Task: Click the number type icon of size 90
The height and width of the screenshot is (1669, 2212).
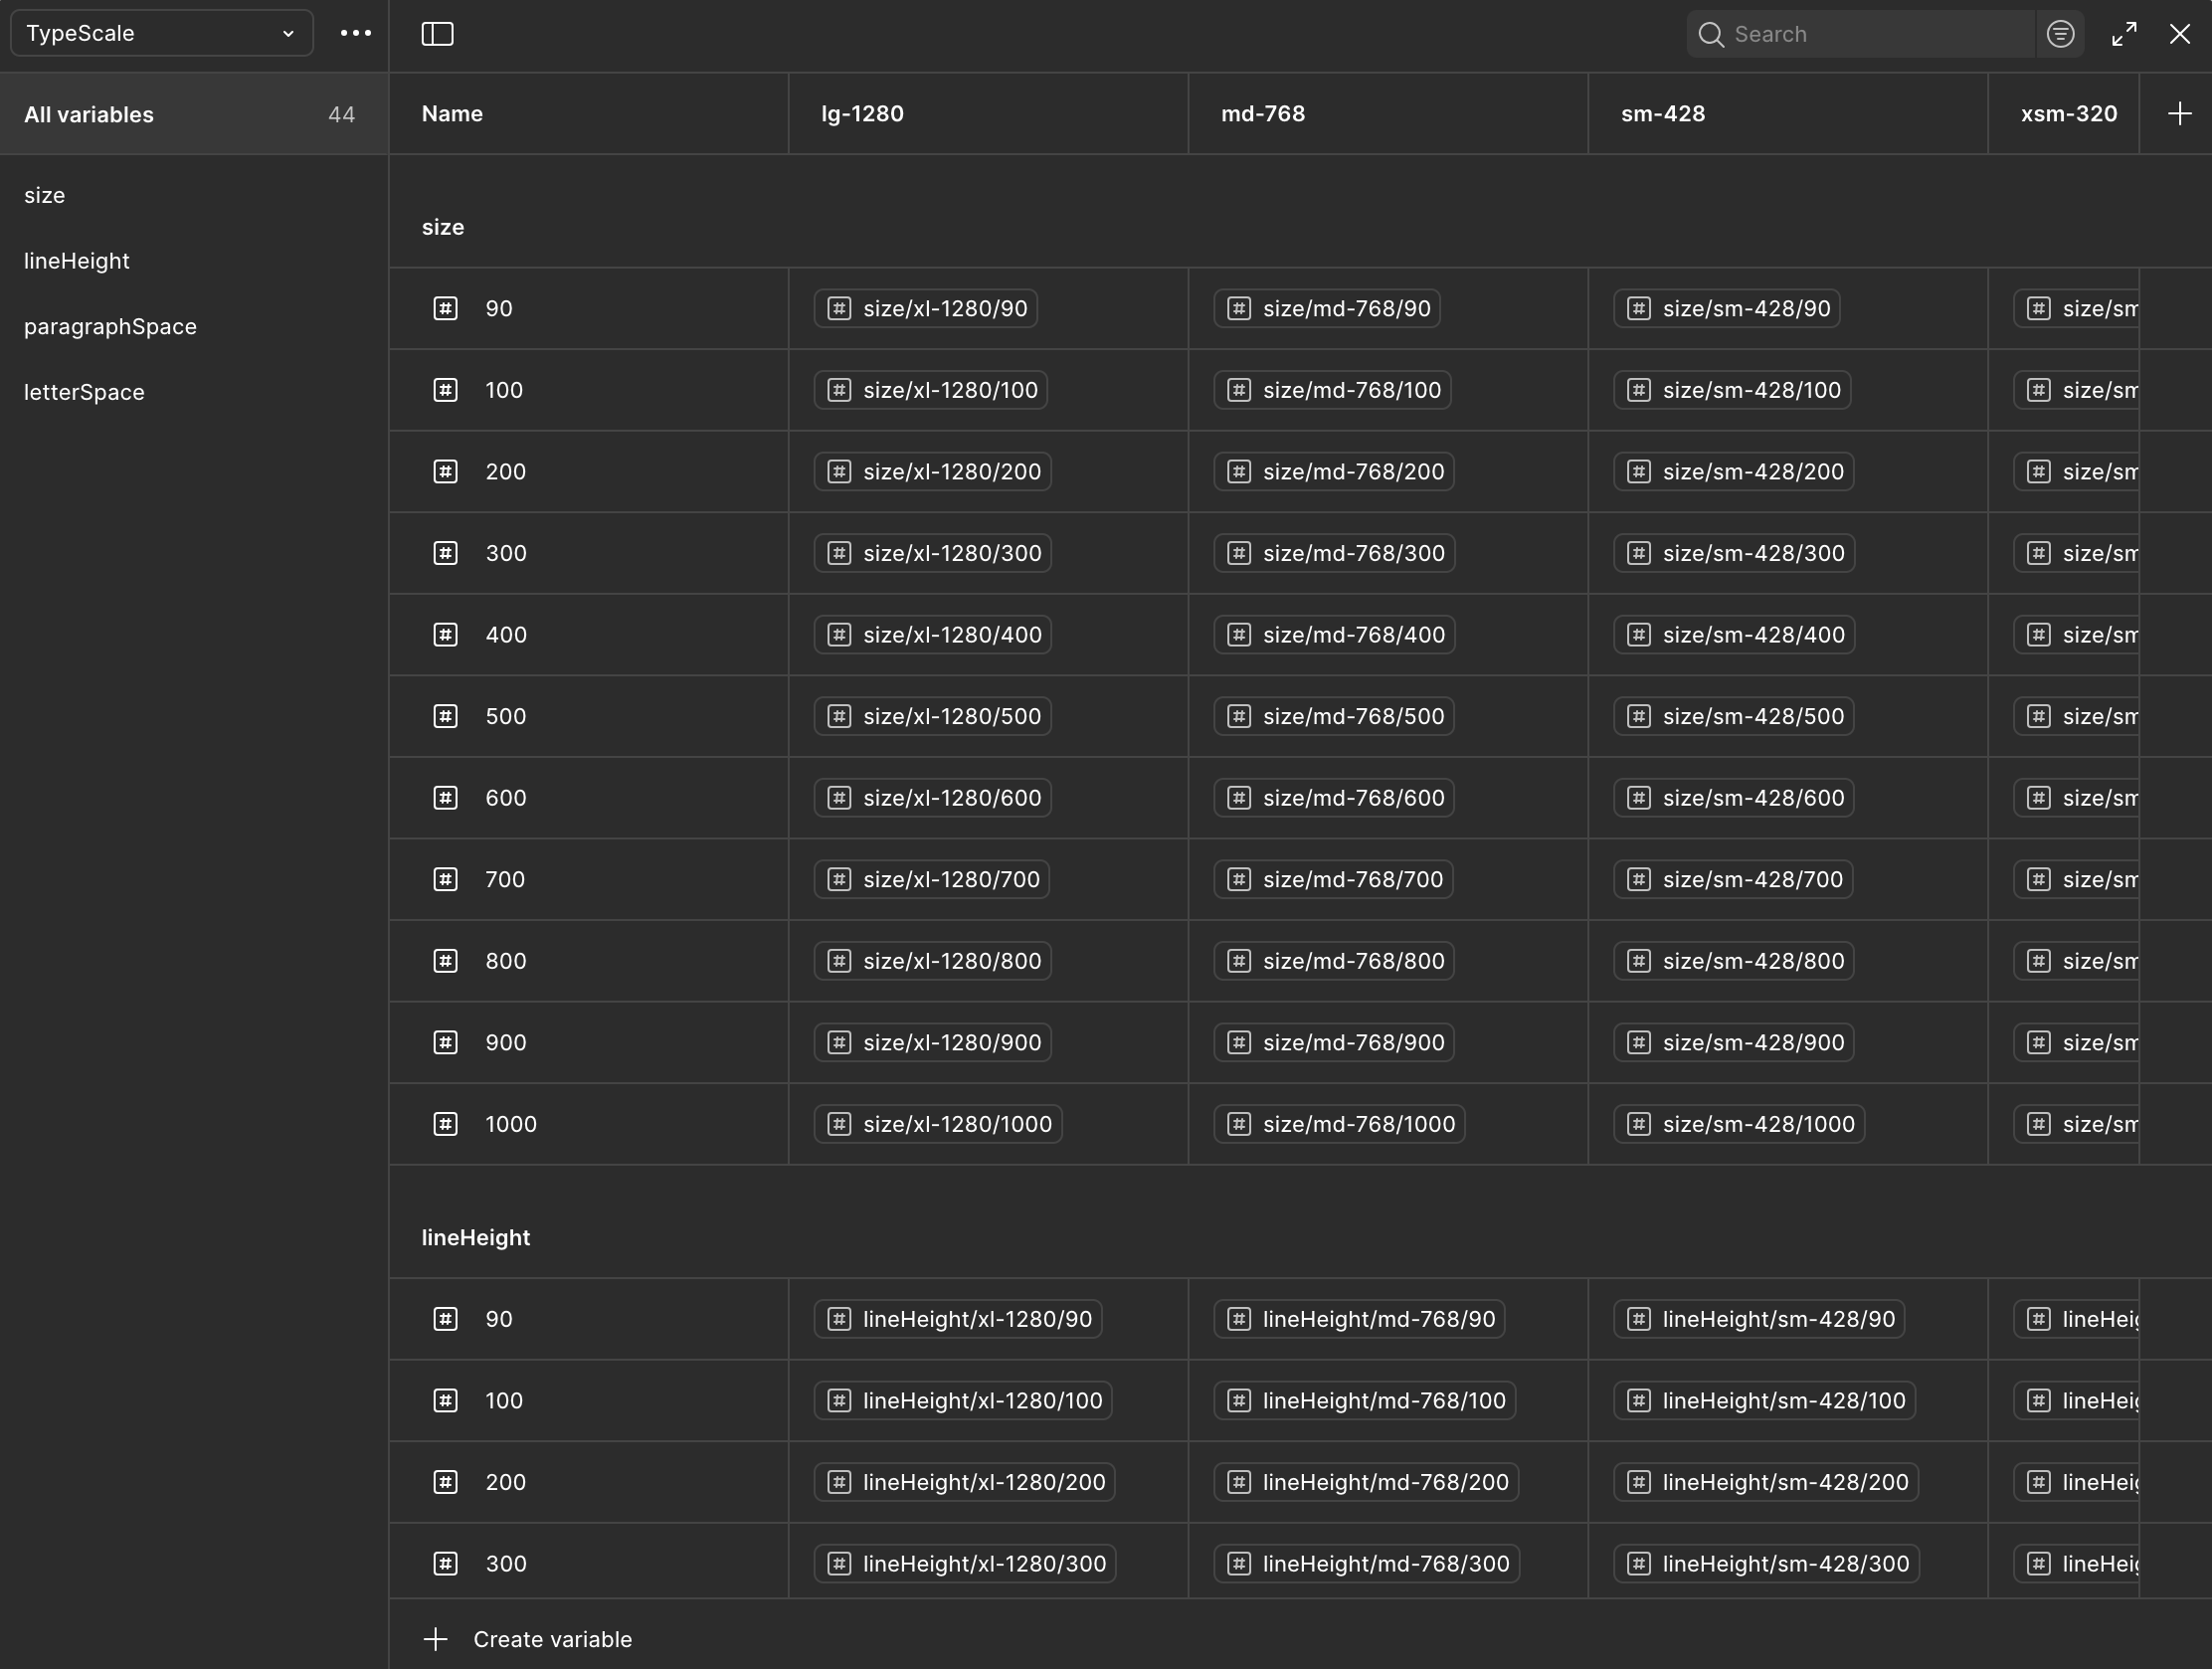Action: [445, 308]
